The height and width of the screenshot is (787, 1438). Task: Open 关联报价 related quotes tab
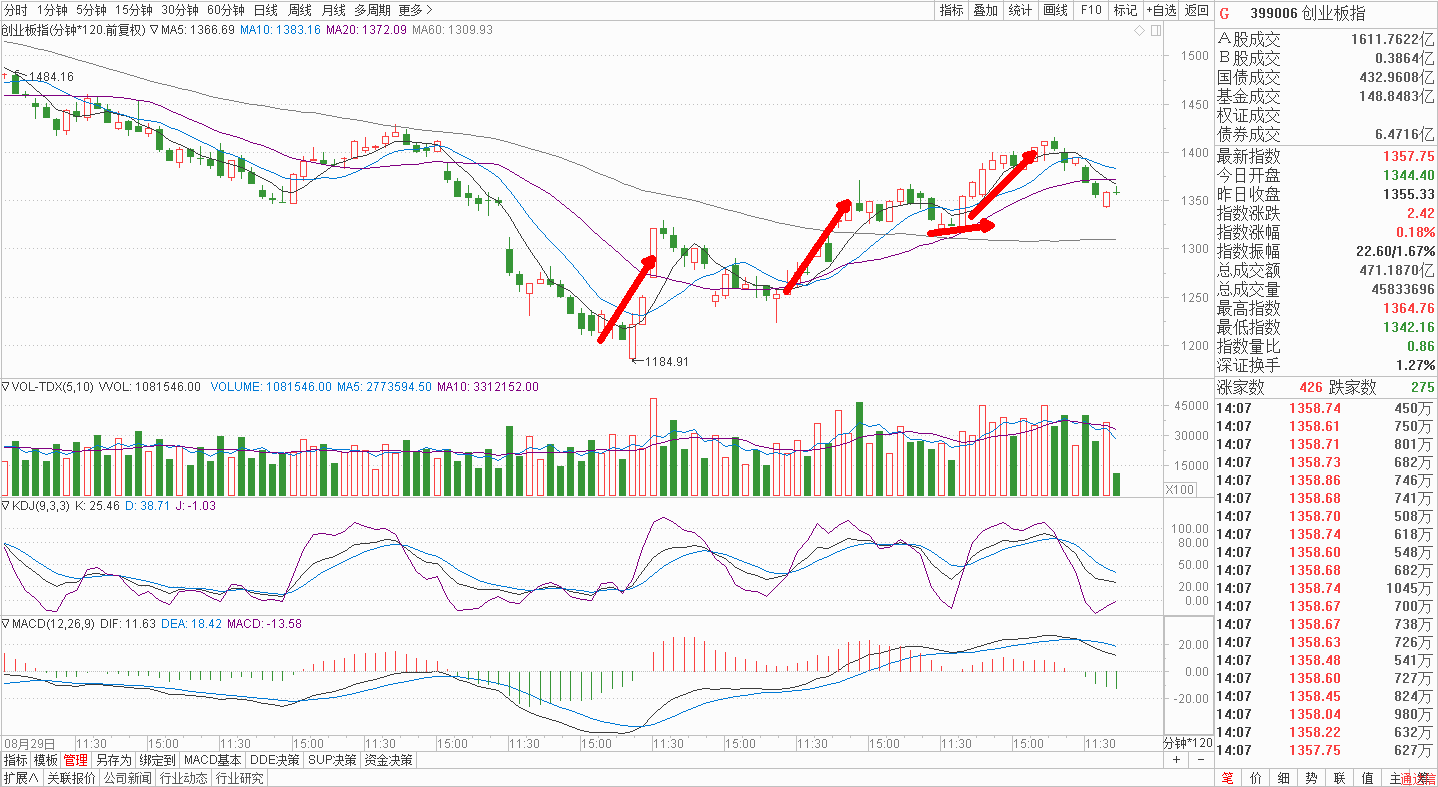(70, 778)
